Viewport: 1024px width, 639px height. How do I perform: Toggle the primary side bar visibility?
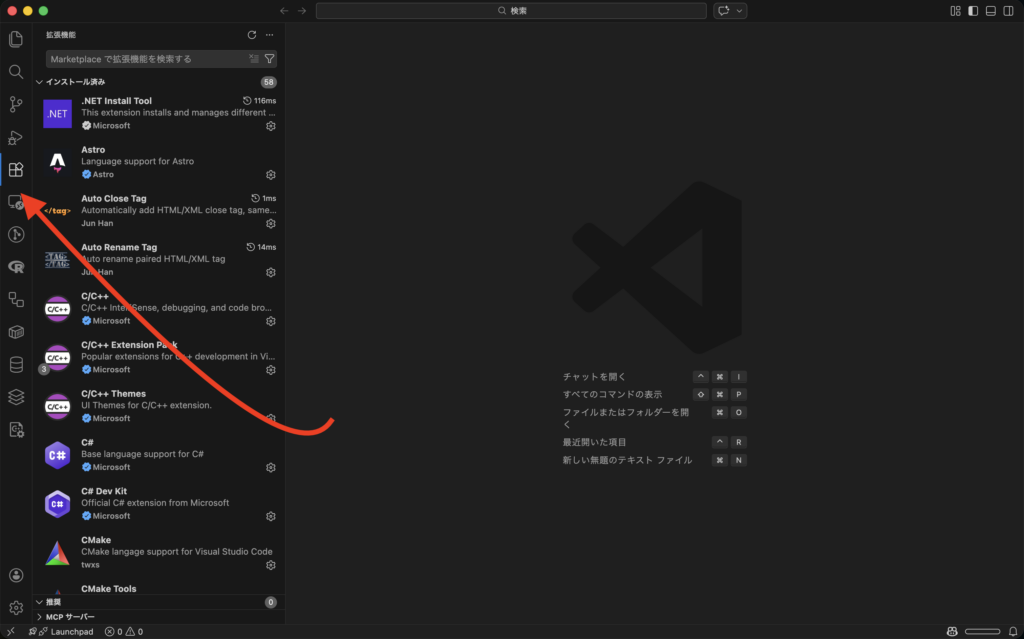pos(973,11)
